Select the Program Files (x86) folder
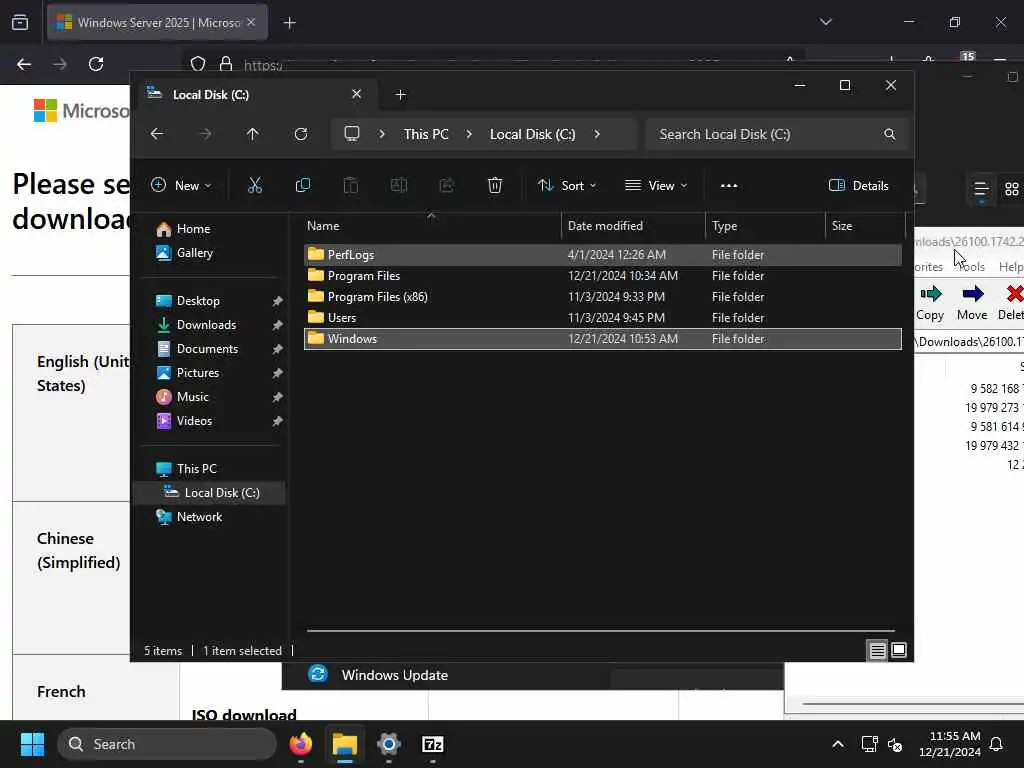This screenshot has width=1024, height=768. click(x=602, y=296)
